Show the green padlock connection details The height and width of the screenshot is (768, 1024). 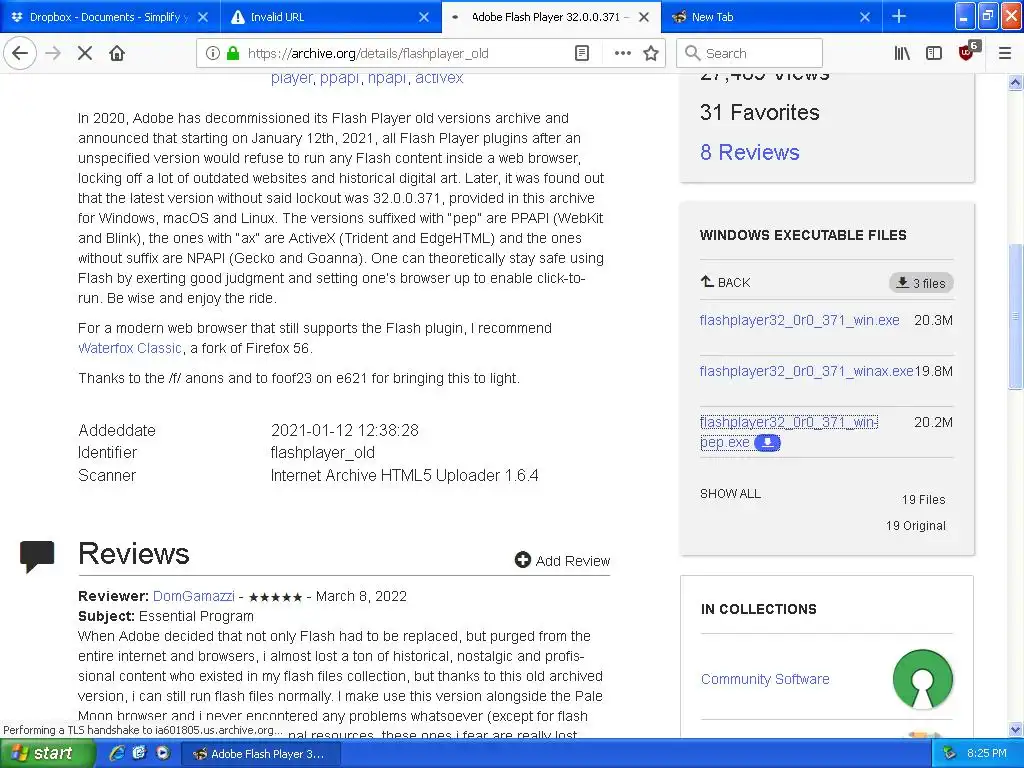tap(232, 53)
